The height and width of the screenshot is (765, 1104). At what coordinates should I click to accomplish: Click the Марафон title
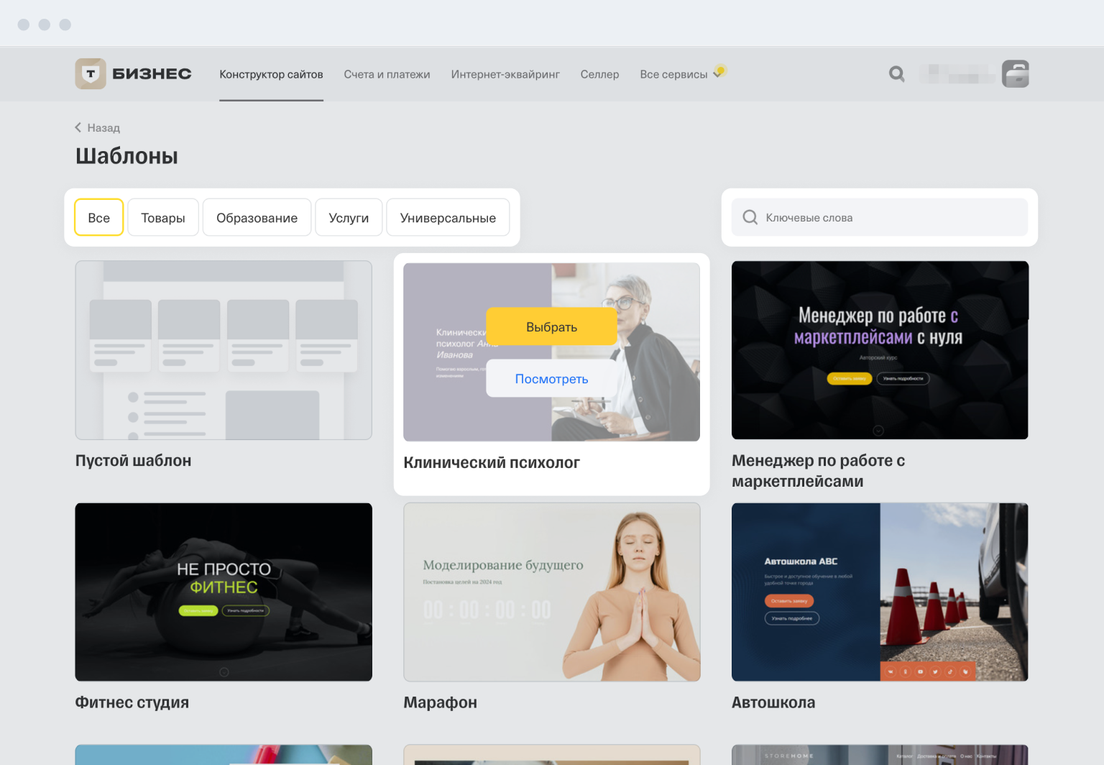coord(440,702)
